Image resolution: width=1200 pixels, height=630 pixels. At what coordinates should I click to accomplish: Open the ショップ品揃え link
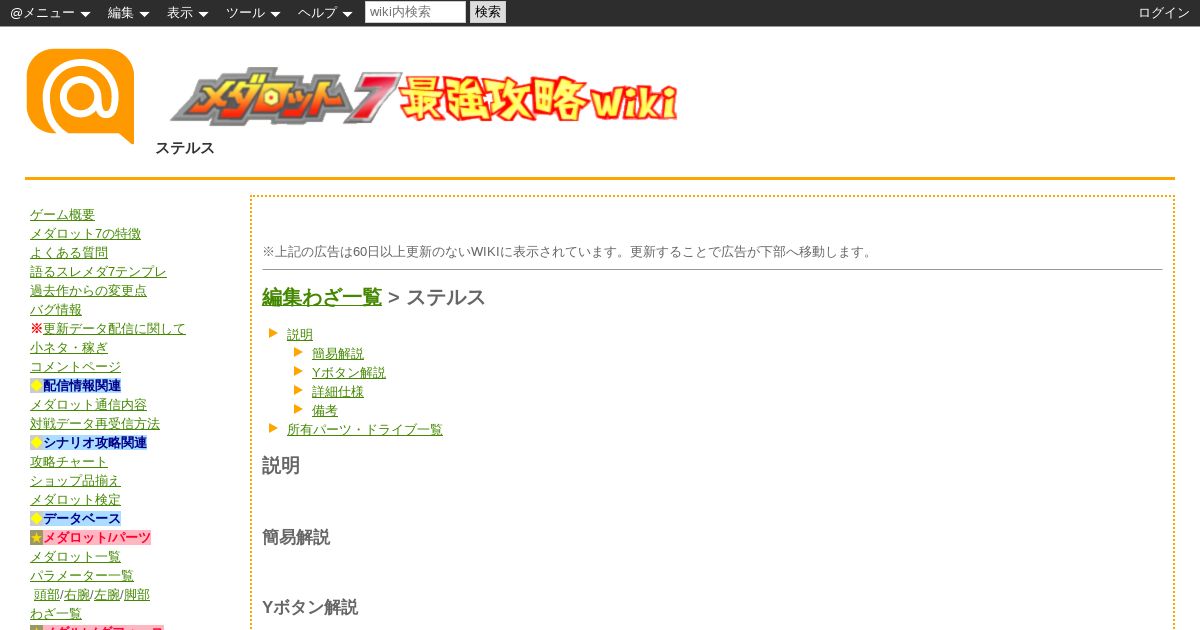click(75, 481)
